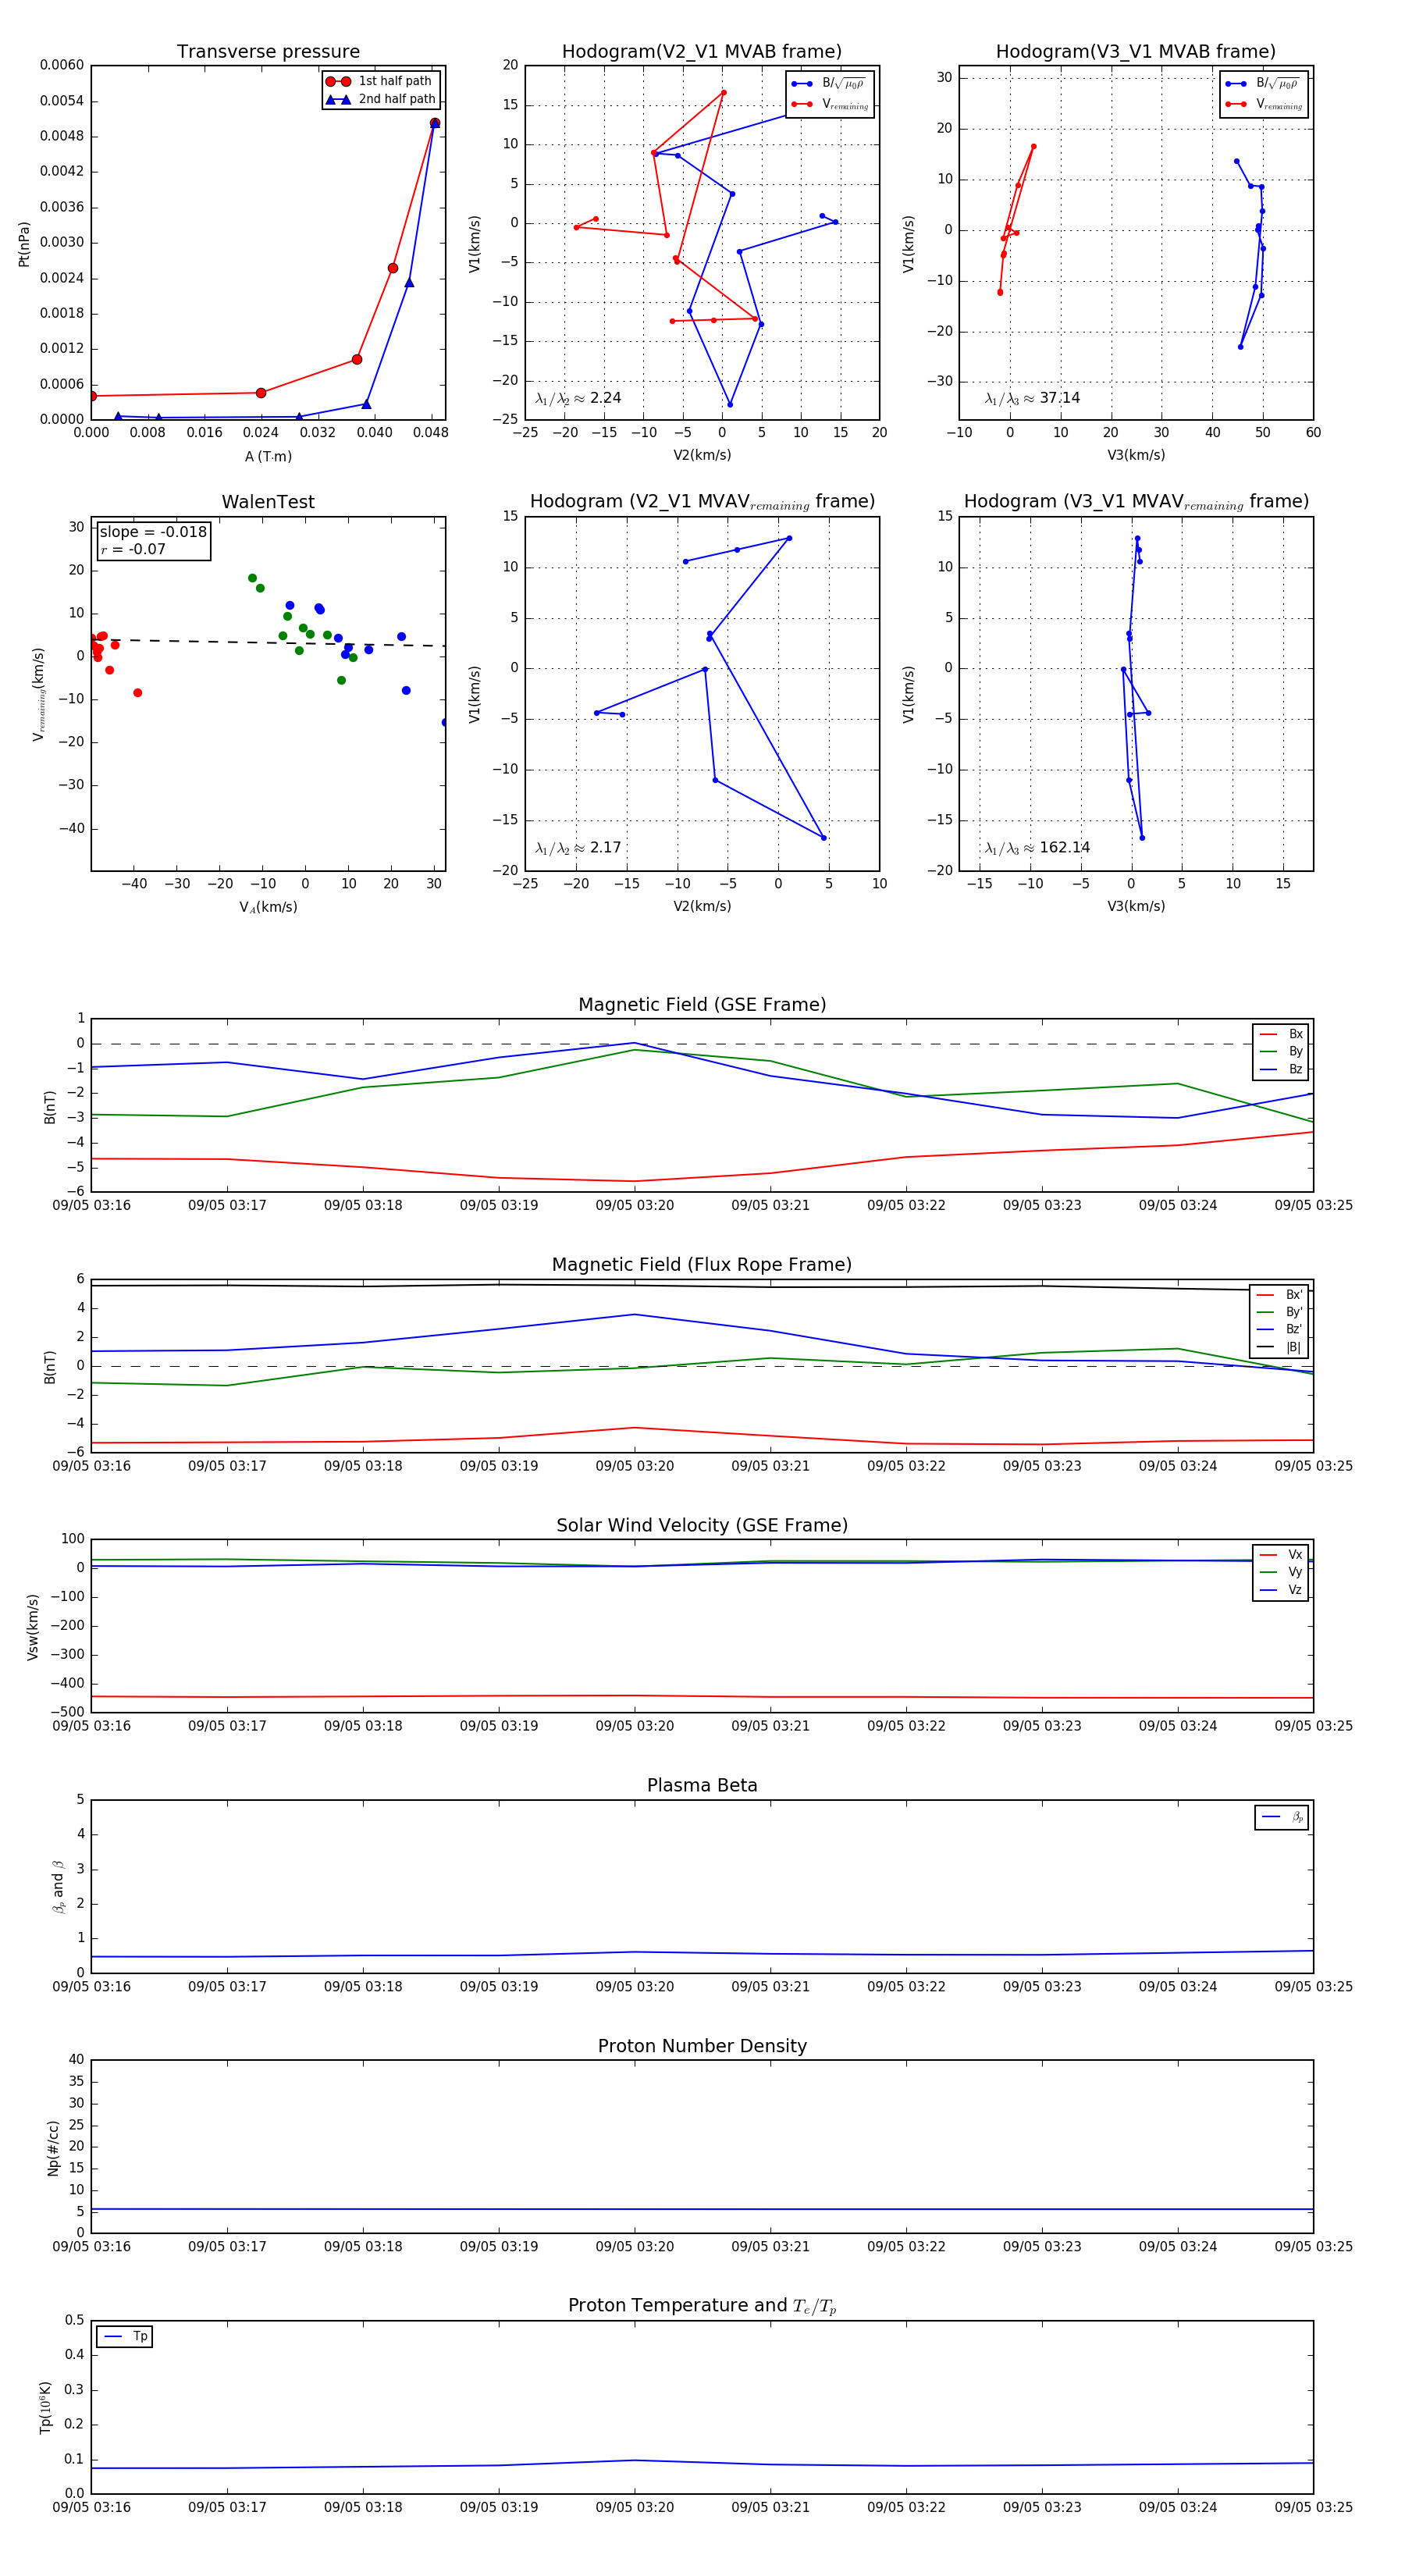Image resolution: width=1405 pixels, height=2576 pixels.
Task: Click the βp legend entry in Plasma Beta
Action: [x=1282, y=1817]
